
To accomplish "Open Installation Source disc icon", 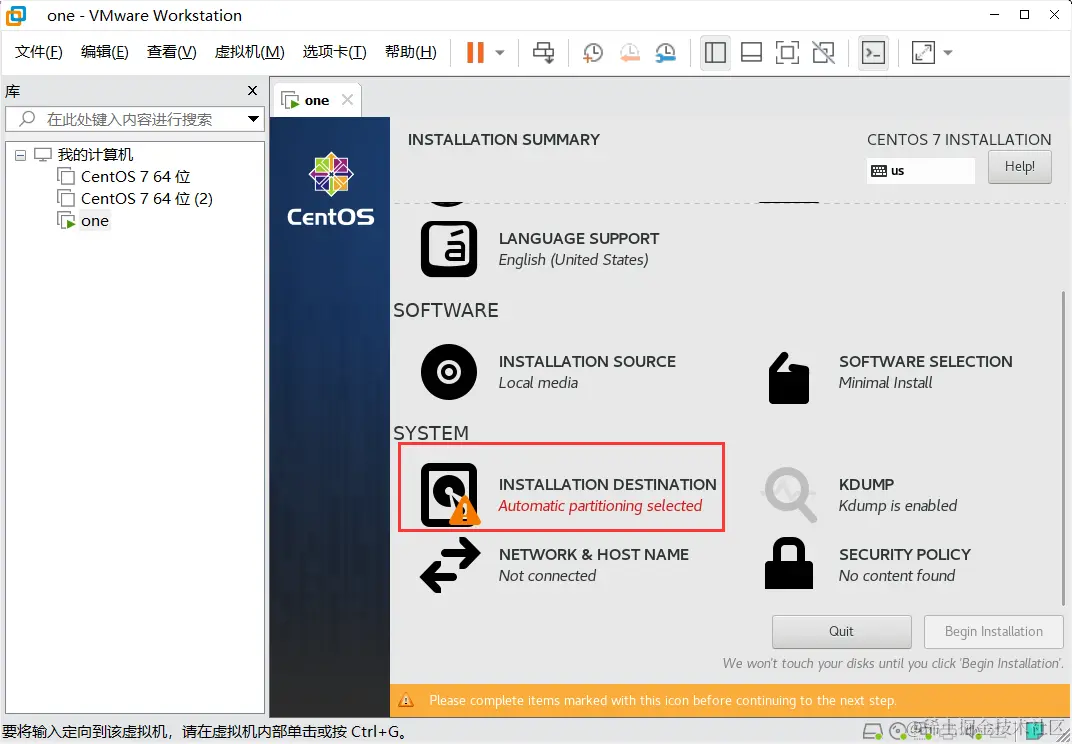I will [x=448, y=372].
